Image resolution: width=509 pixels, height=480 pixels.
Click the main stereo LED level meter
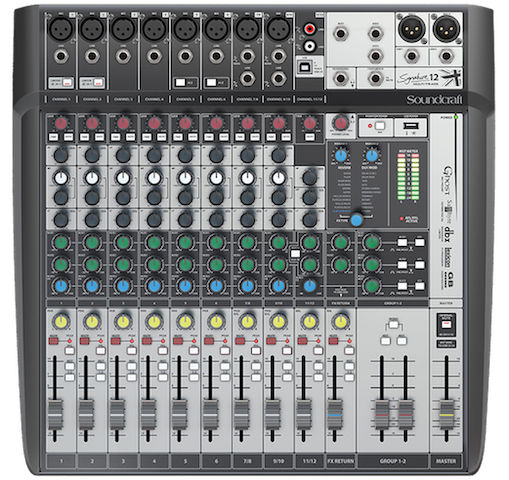pos(408,177)
